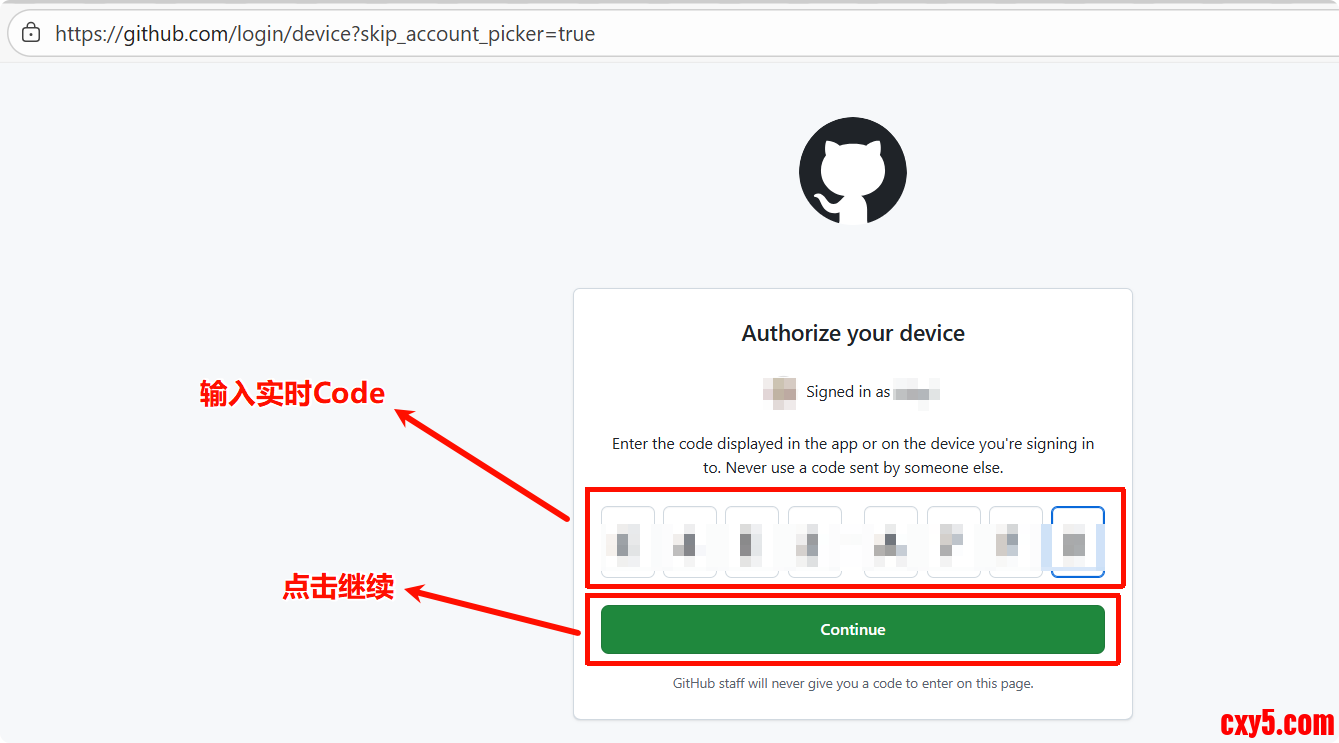Click the fourth code digit box
This screenshot has width=1339, height=743.
815,542
